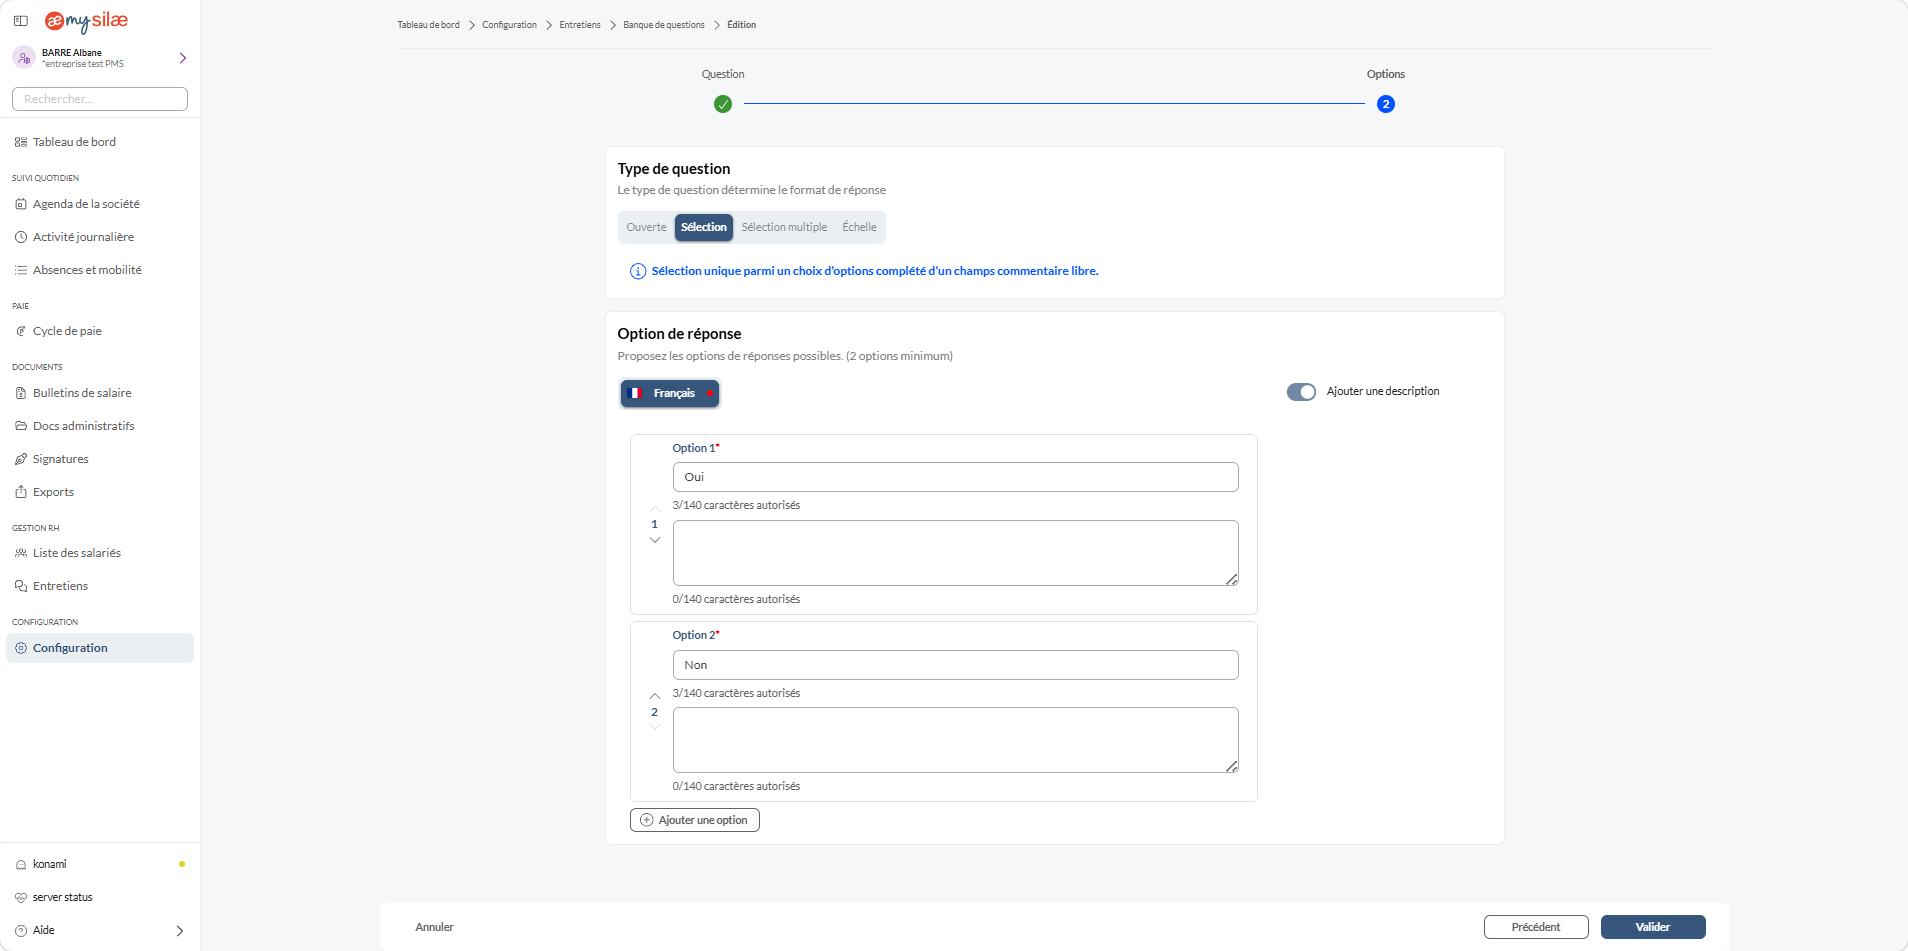This screenshot has width=1908, height=951.
Task: Click the Option 1 text field
Action: [955, 477]
